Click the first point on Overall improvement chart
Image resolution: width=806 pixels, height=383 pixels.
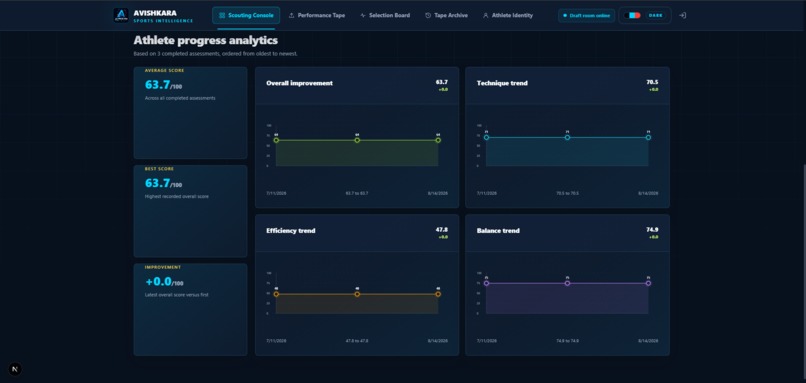click(x=276, y=140)
